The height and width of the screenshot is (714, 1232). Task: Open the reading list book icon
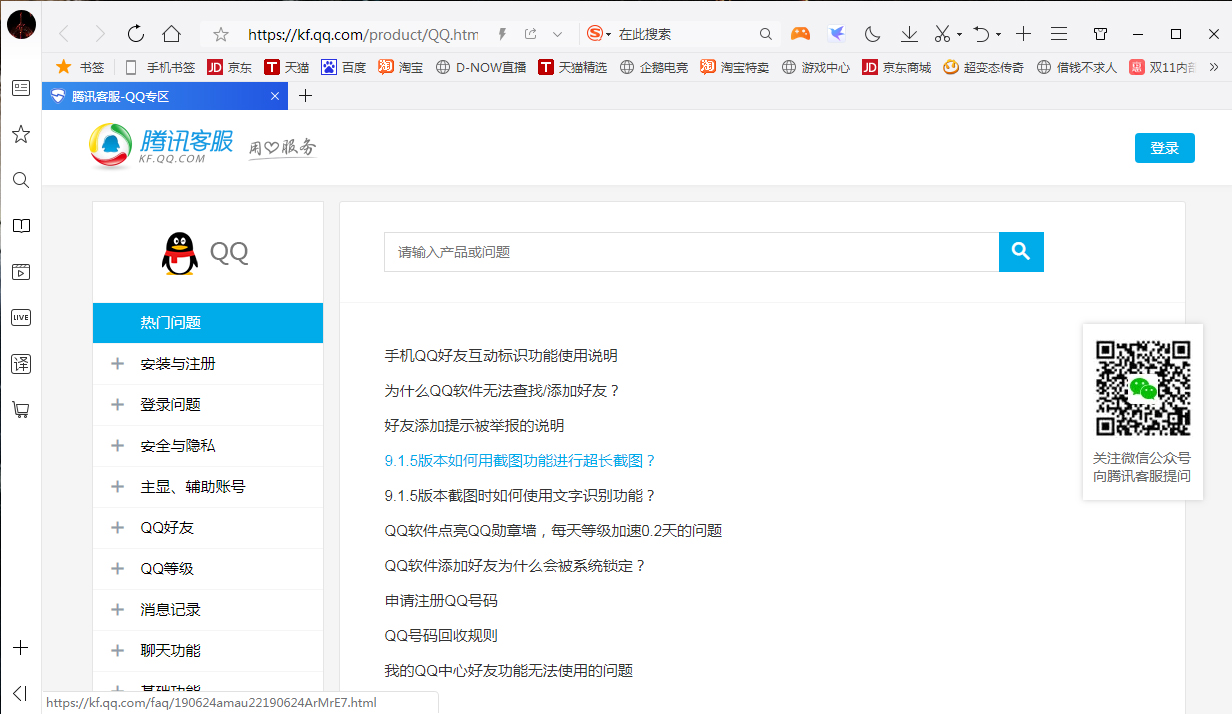tap(21, 226)
